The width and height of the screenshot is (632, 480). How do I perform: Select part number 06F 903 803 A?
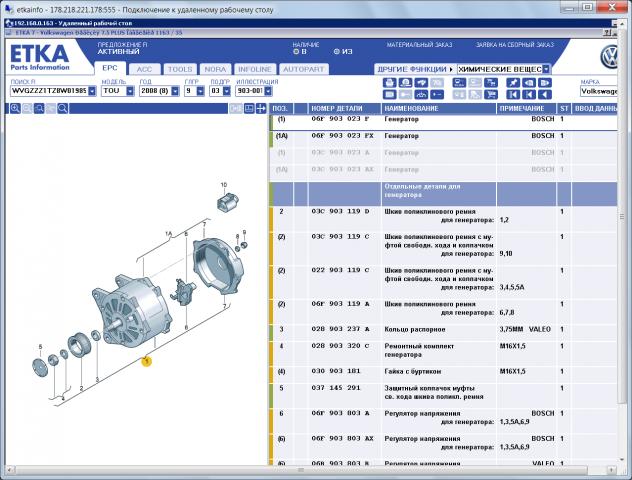340,413
